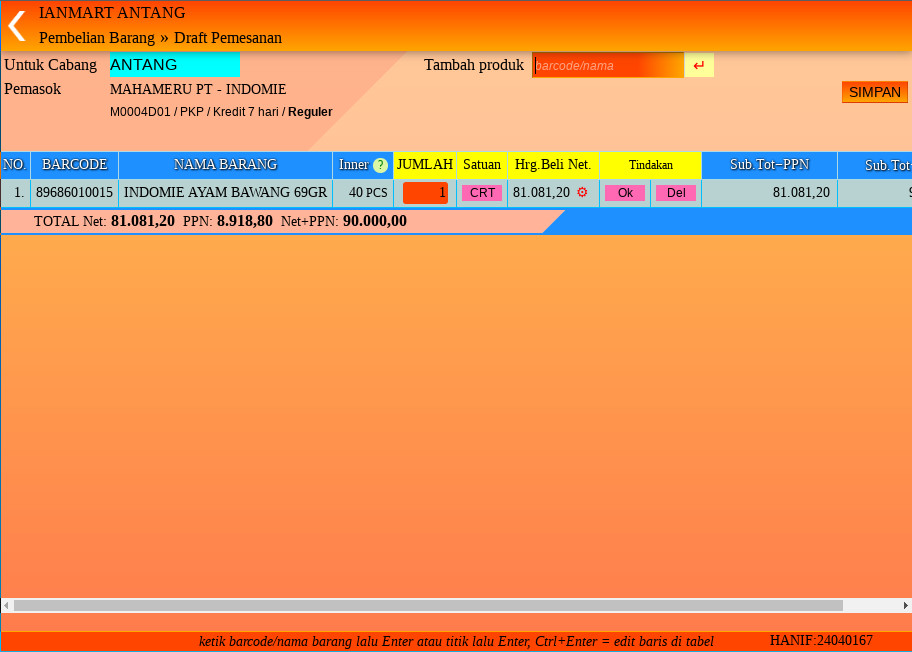Select the barcode cell 89686010015
The width and height of the screenshot is (912, 652).
[x=74, y=193]
